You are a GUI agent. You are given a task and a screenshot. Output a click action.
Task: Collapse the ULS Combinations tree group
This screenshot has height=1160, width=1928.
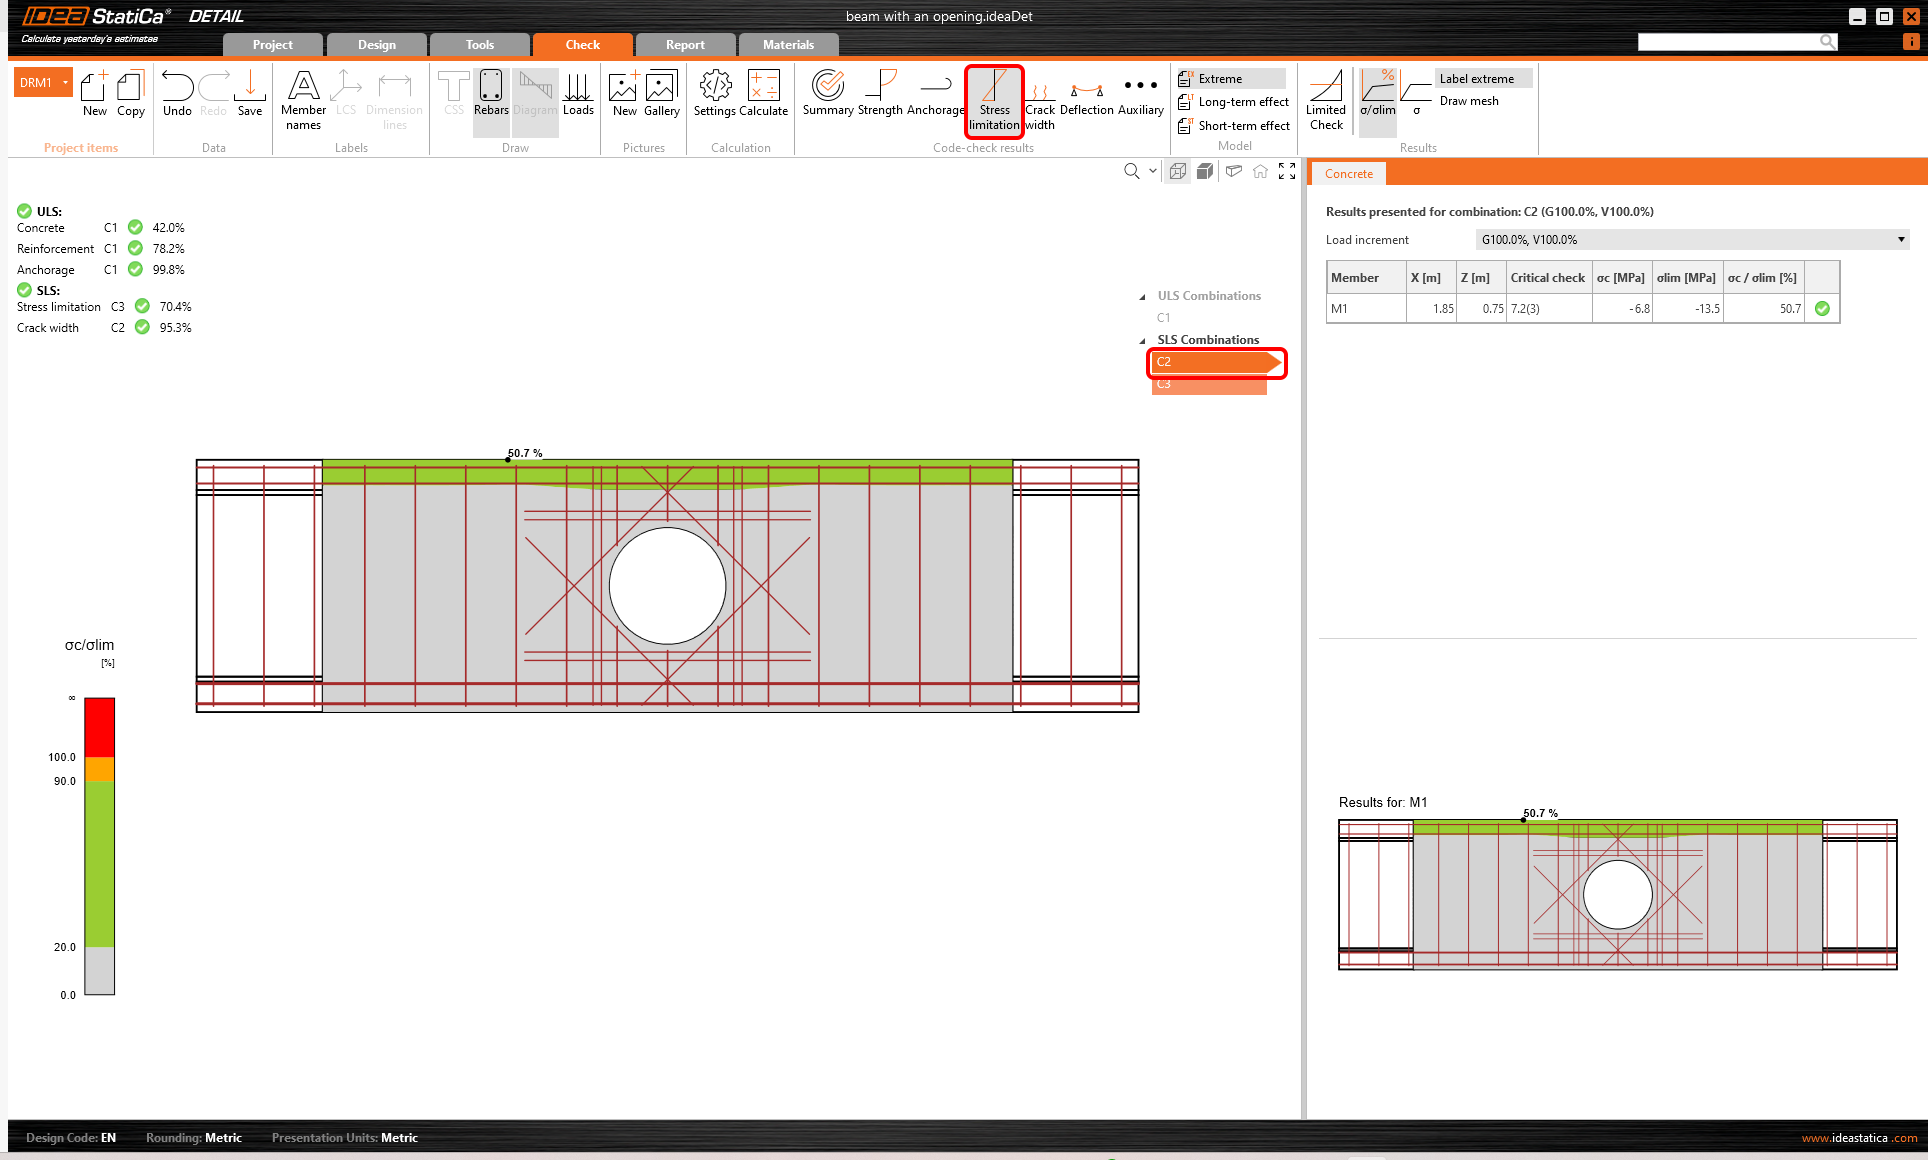1143,297
